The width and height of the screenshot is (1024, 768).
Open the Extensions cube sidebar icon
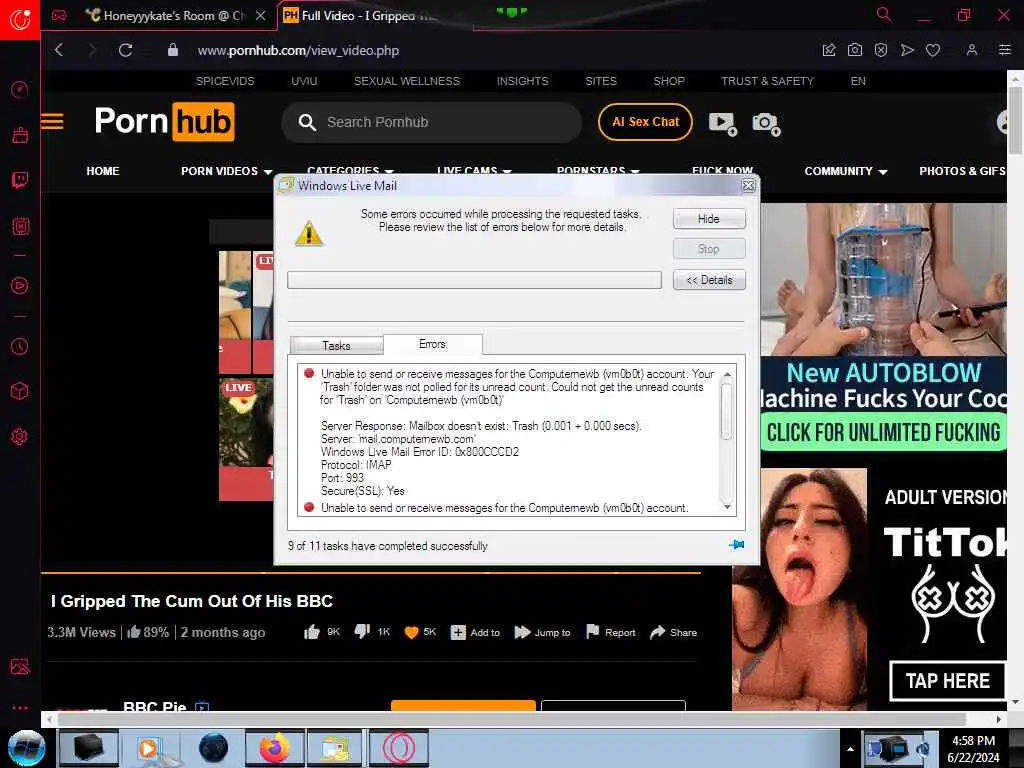[20, 391]
